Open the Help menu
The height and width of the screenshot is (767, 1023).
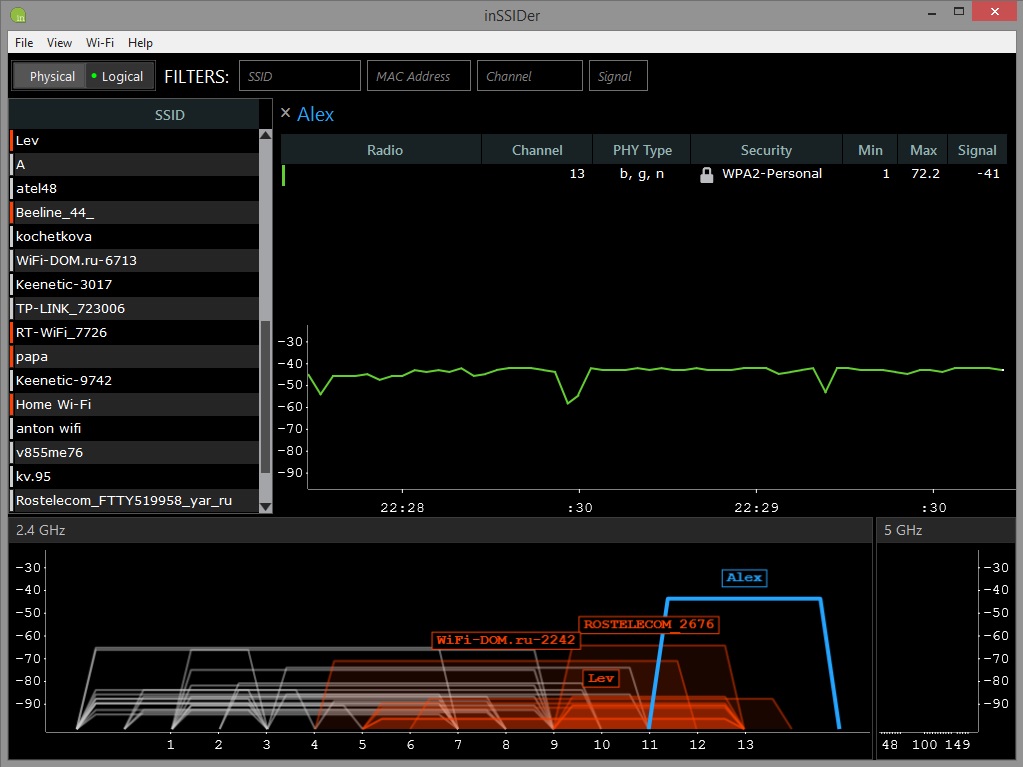(x=141, y=43)
